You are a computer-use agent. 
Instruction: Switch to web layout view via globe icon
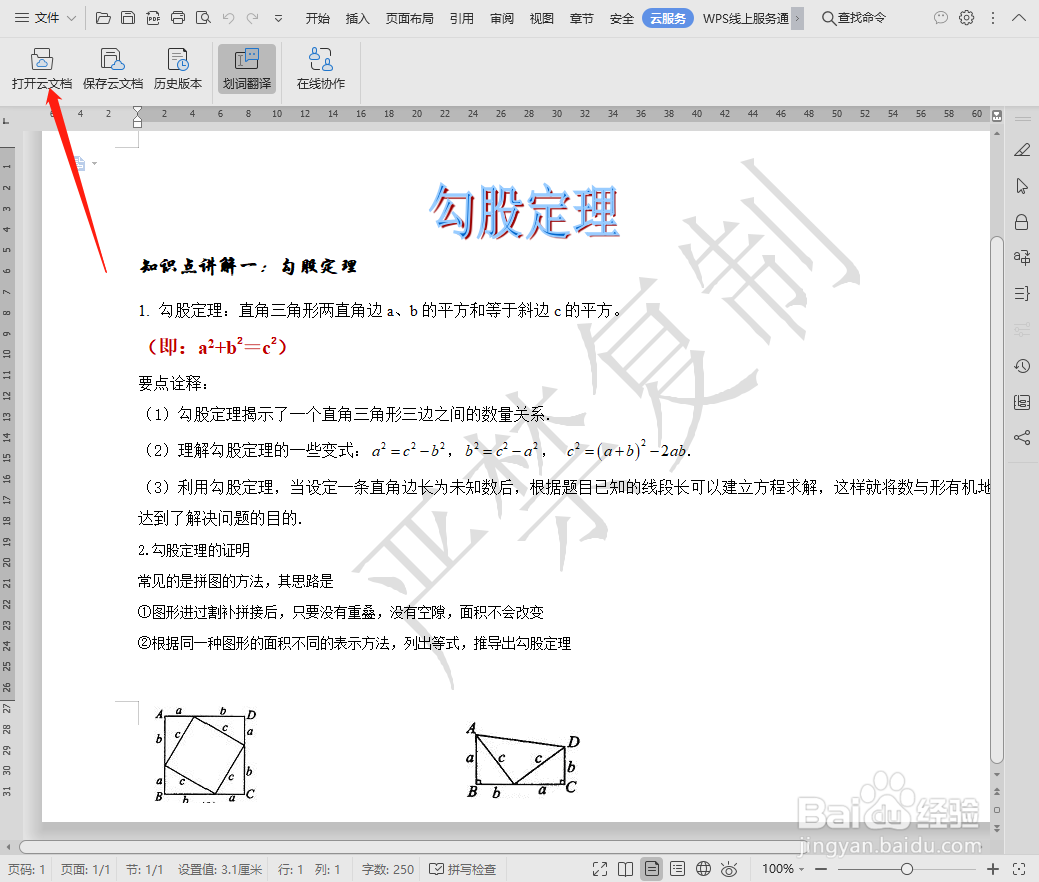(x=705, y=868)
